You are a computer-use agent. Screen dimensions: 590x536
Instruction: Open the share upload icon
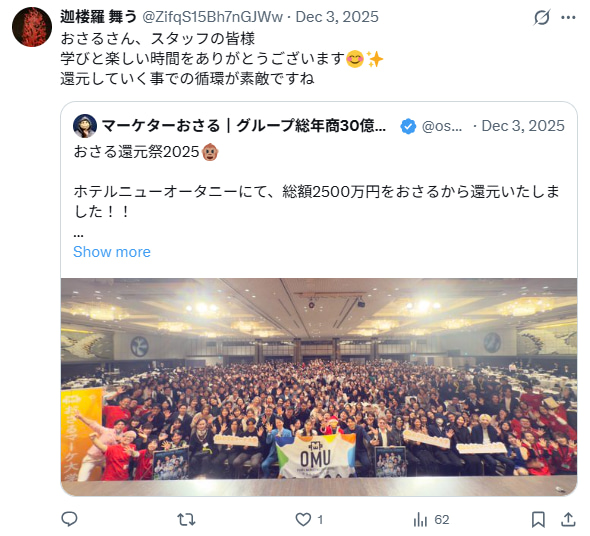point(568,519)
